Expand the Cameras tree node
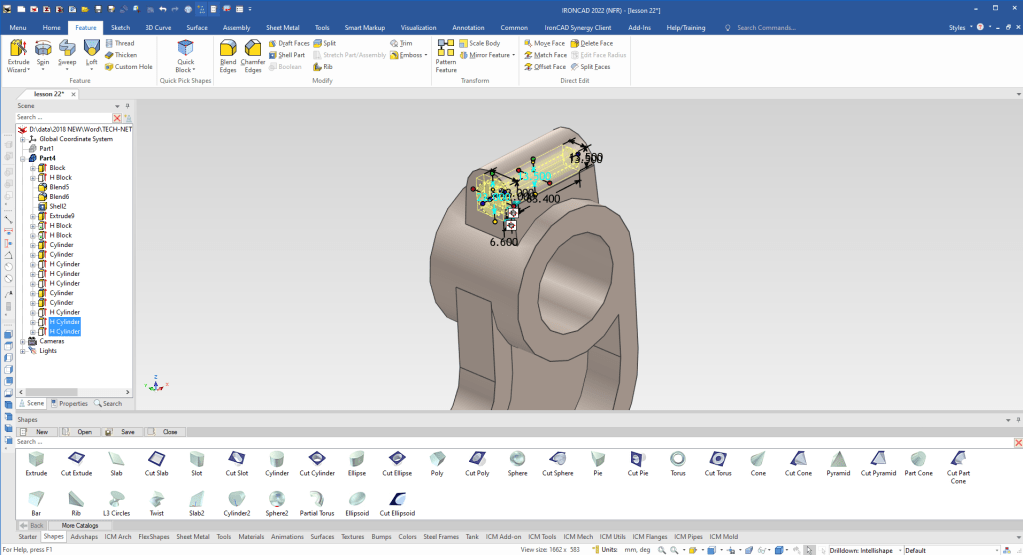 23,341
